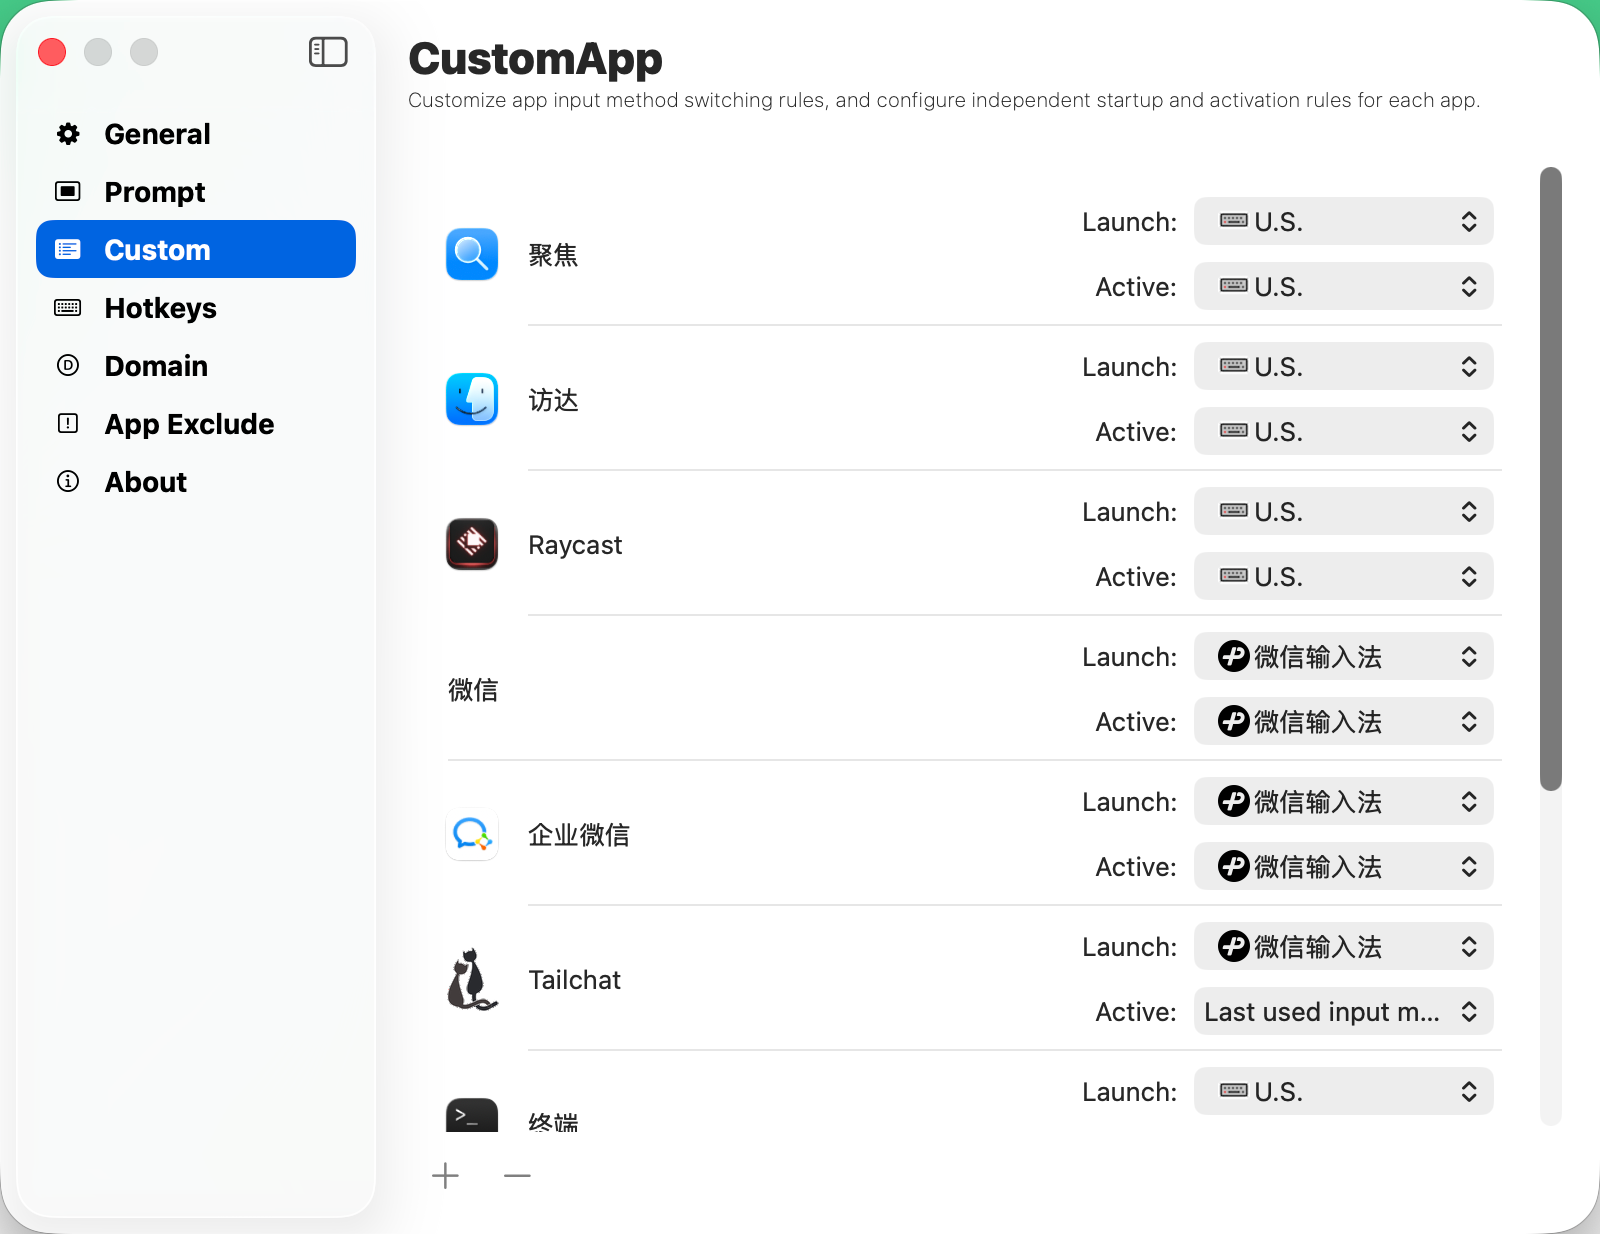Change Tailchat Launch input method
Viewport: 1600px width, 1234px height.
click(x=1344, y=946)
